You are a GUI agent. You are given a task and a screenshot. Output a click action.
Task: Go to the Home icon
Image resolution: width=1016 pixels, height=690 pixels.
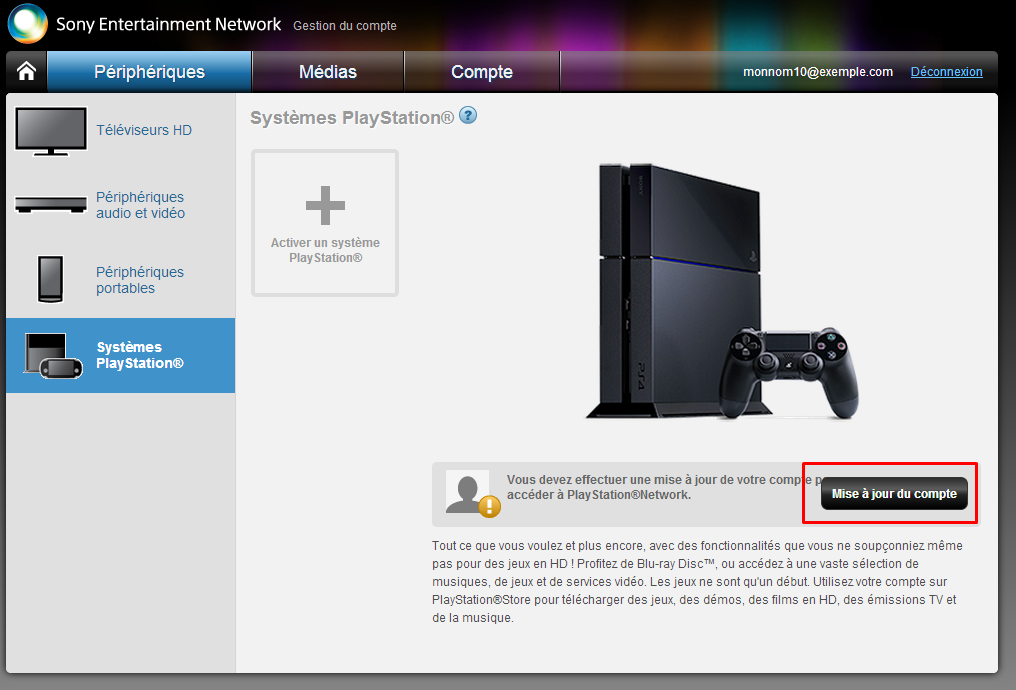[27, 71]
